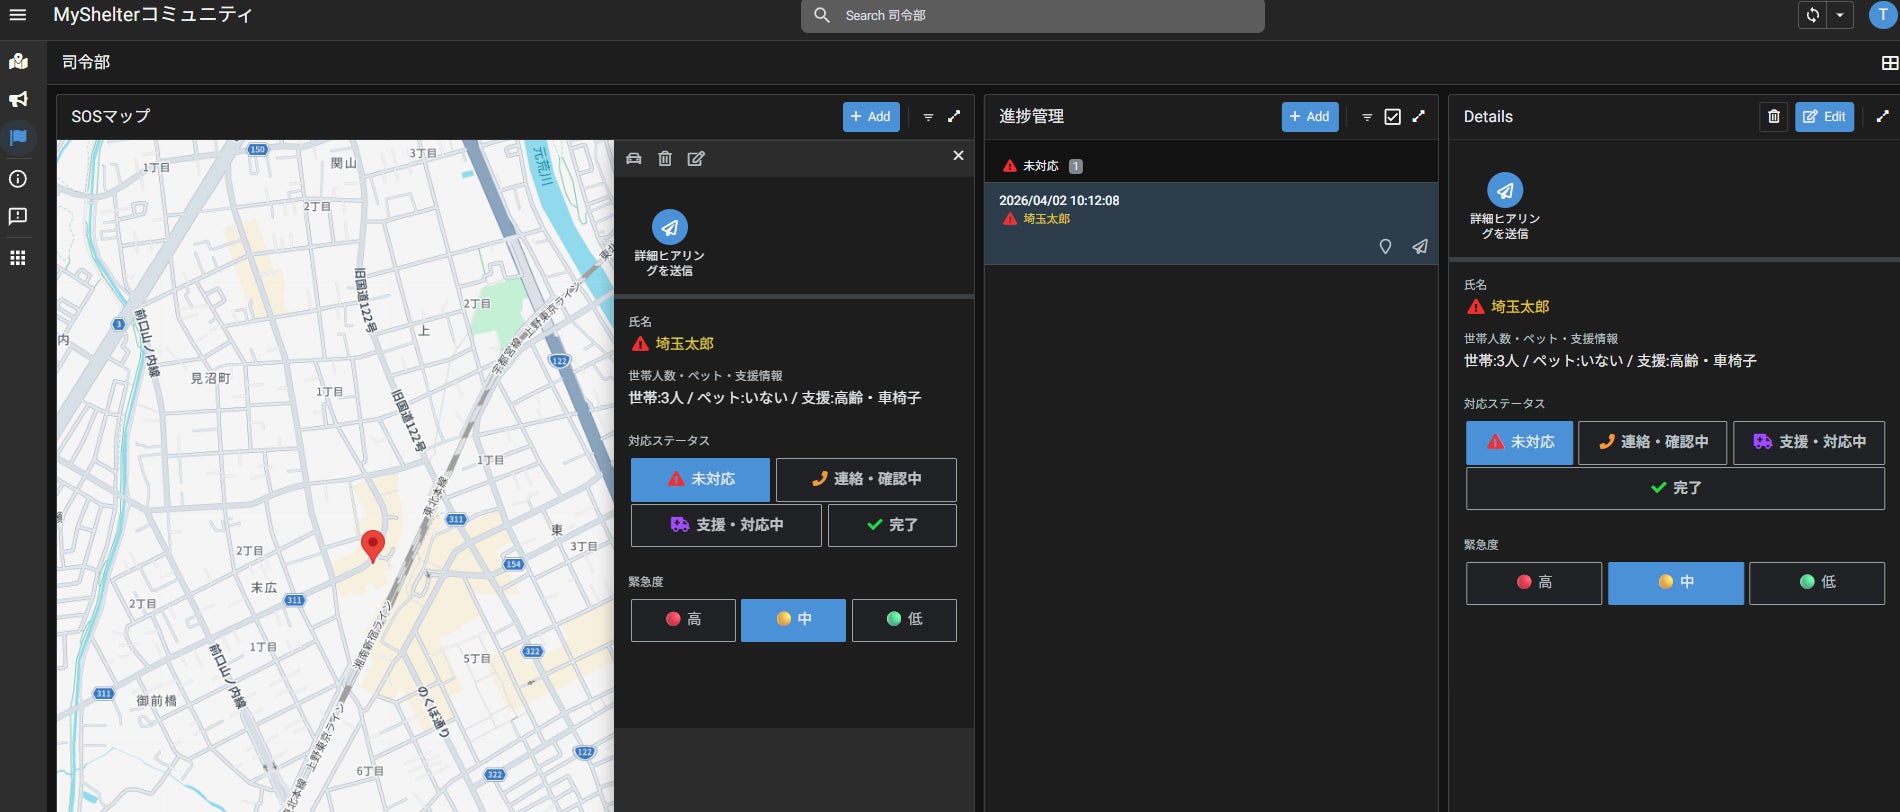Open the info sidebar icon
This screenshot has width=1900, height=812.
point(18,179)
